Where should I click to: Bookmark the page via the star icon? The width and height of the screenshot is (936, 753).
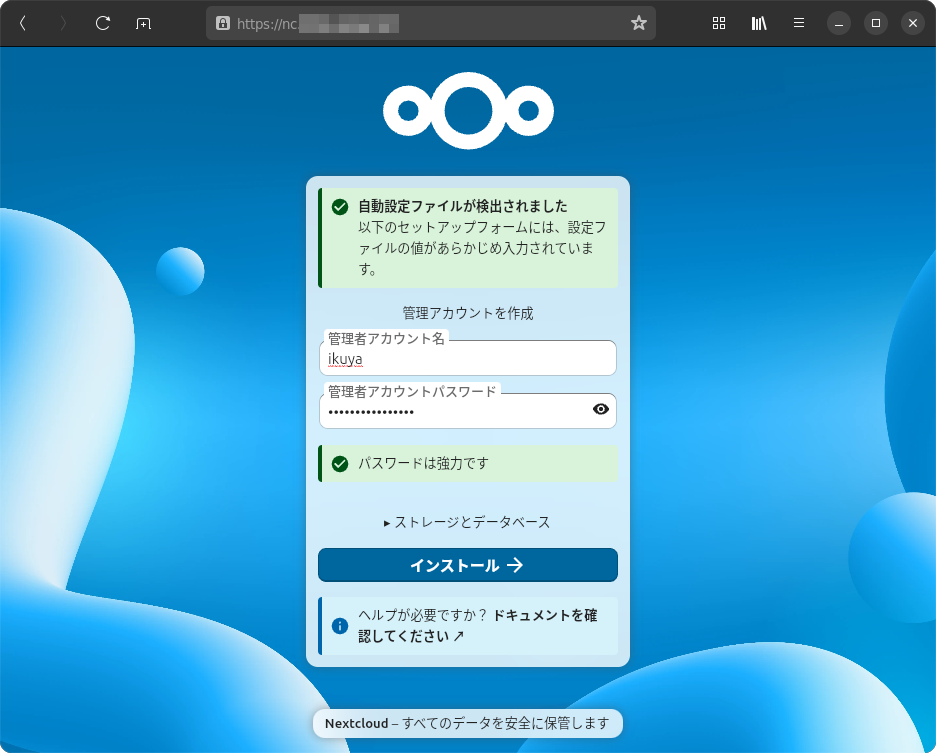tap(638, 22)
